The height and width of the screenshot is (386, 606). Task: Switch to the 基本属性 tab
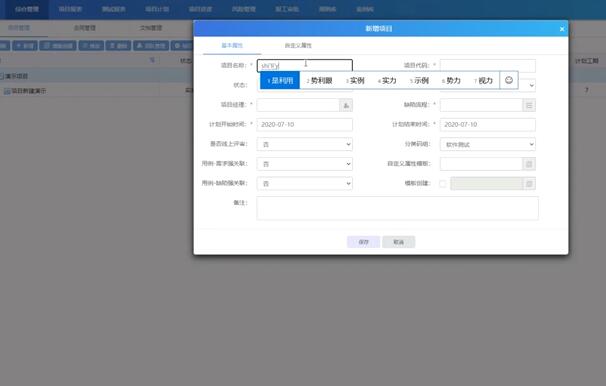click(232, 45)
